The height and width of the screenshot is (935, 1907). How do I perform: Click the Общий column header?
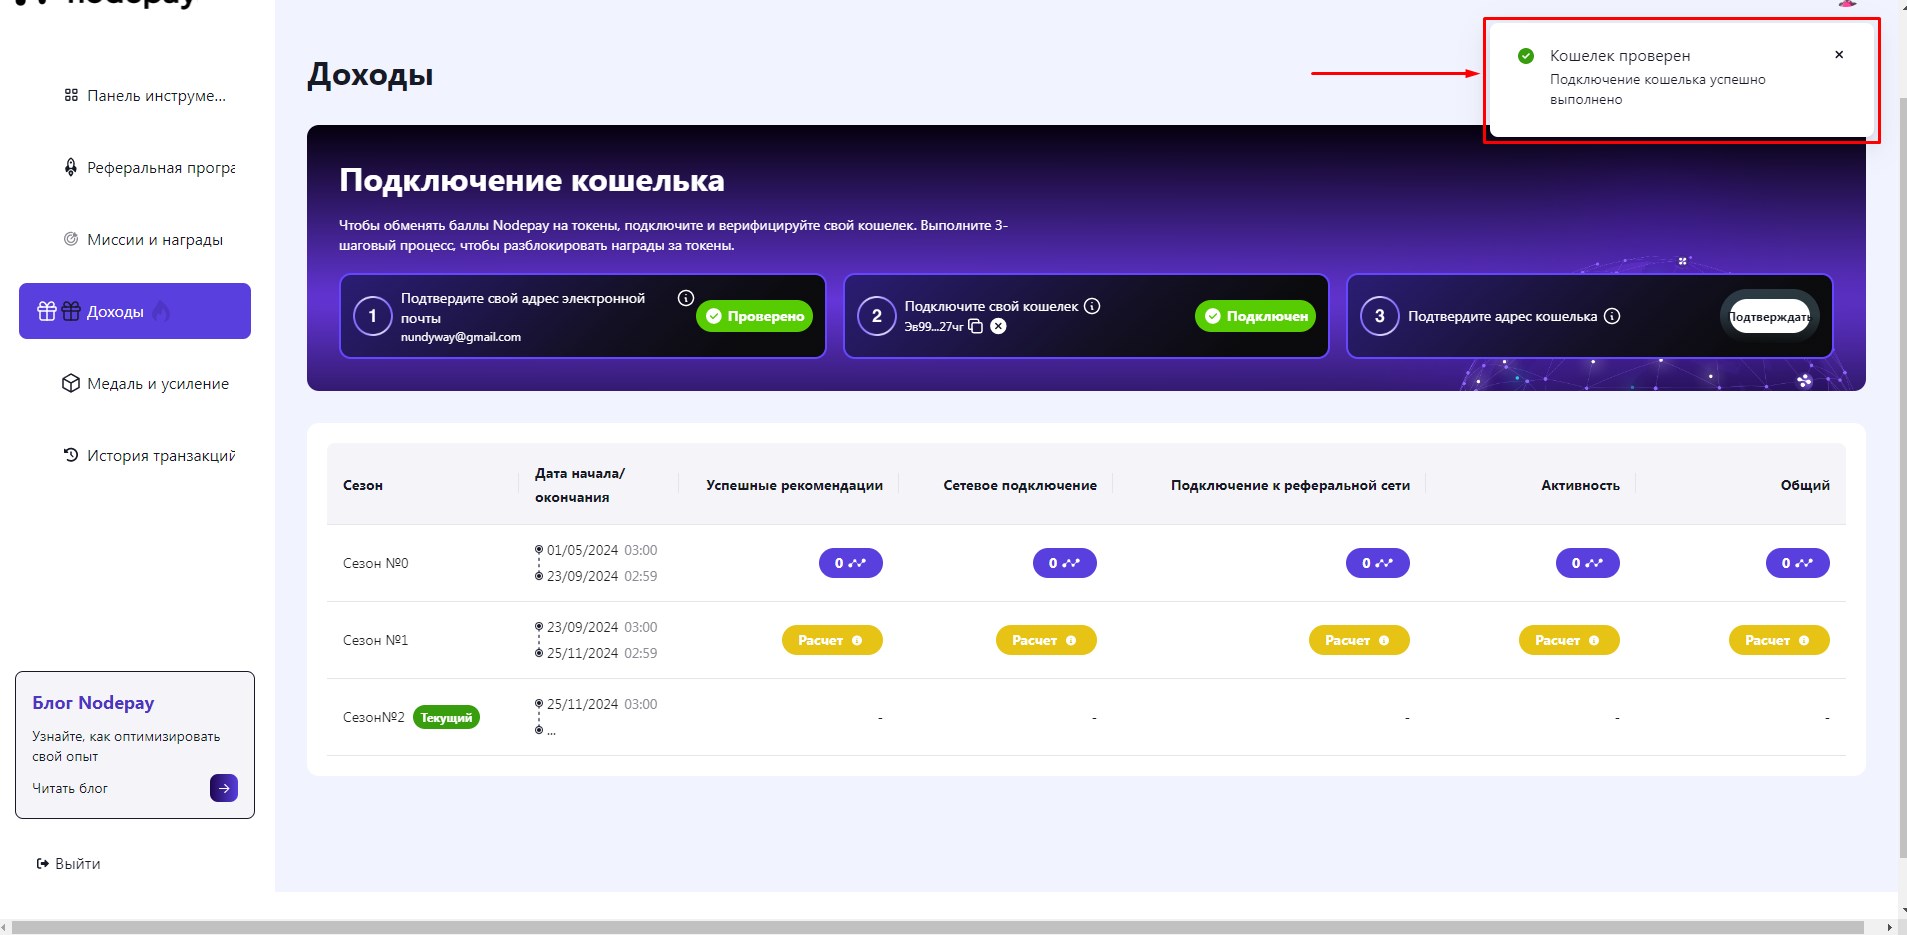point(1805,485)
